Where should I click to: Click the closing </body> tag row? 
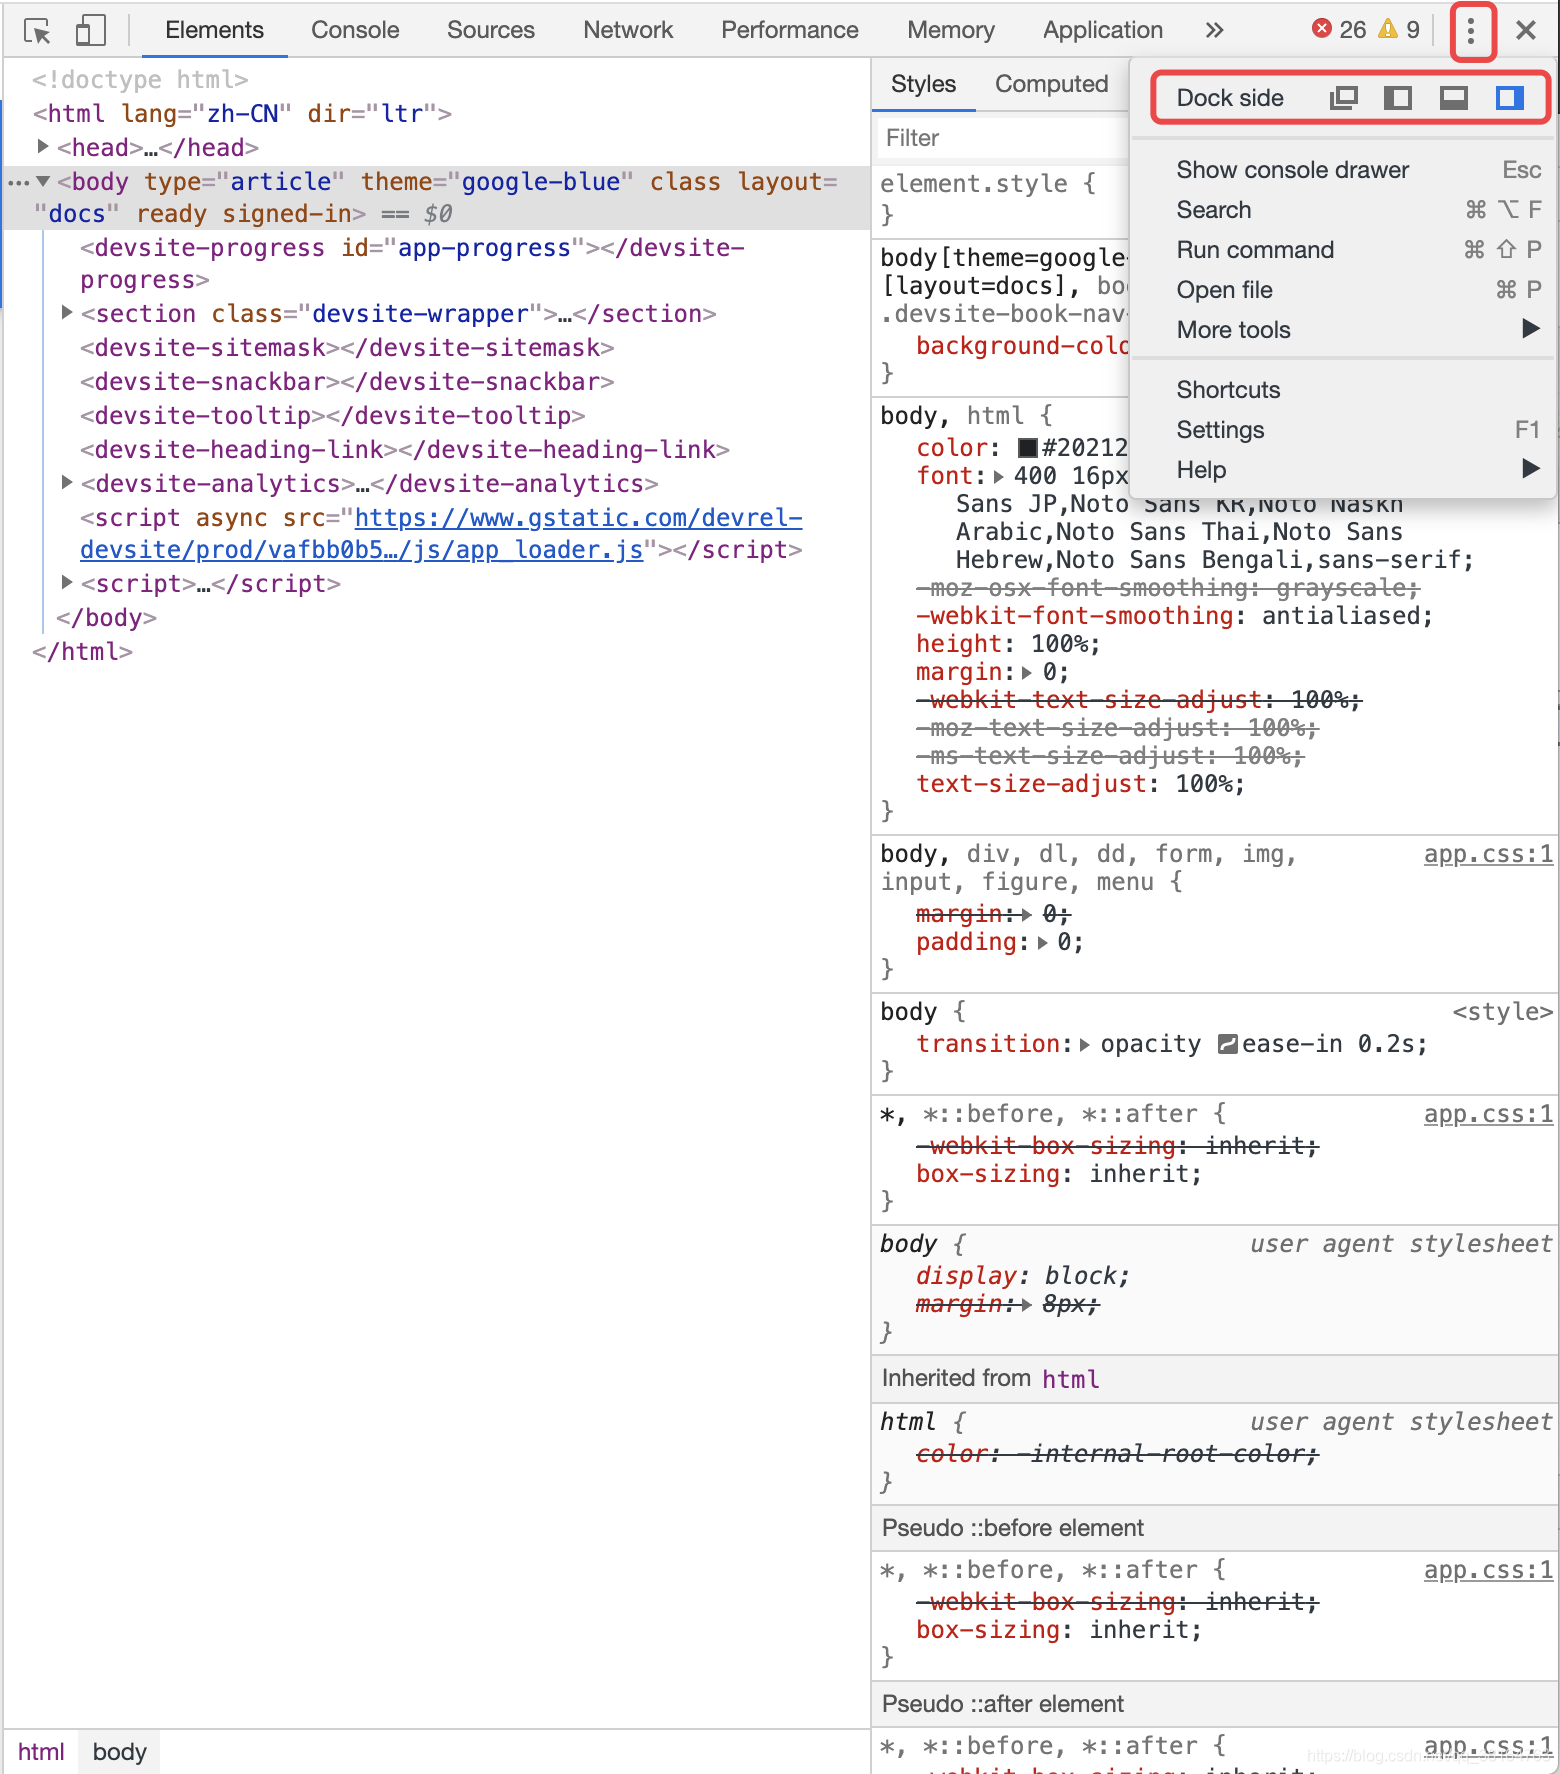pyautogui.click(x=106, y=618)
